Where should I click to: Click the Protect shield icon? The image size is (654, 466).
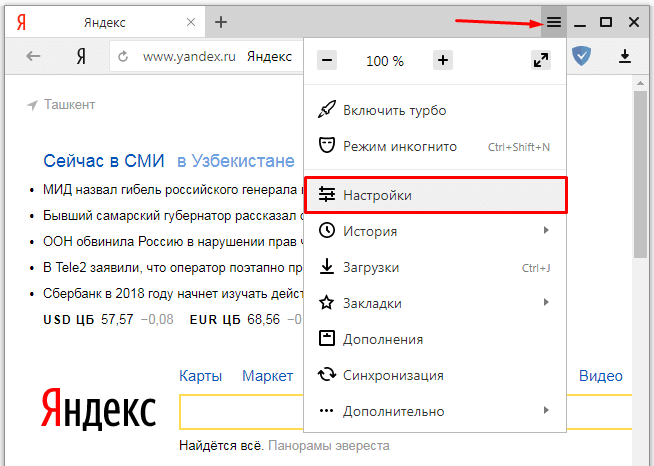581,56
